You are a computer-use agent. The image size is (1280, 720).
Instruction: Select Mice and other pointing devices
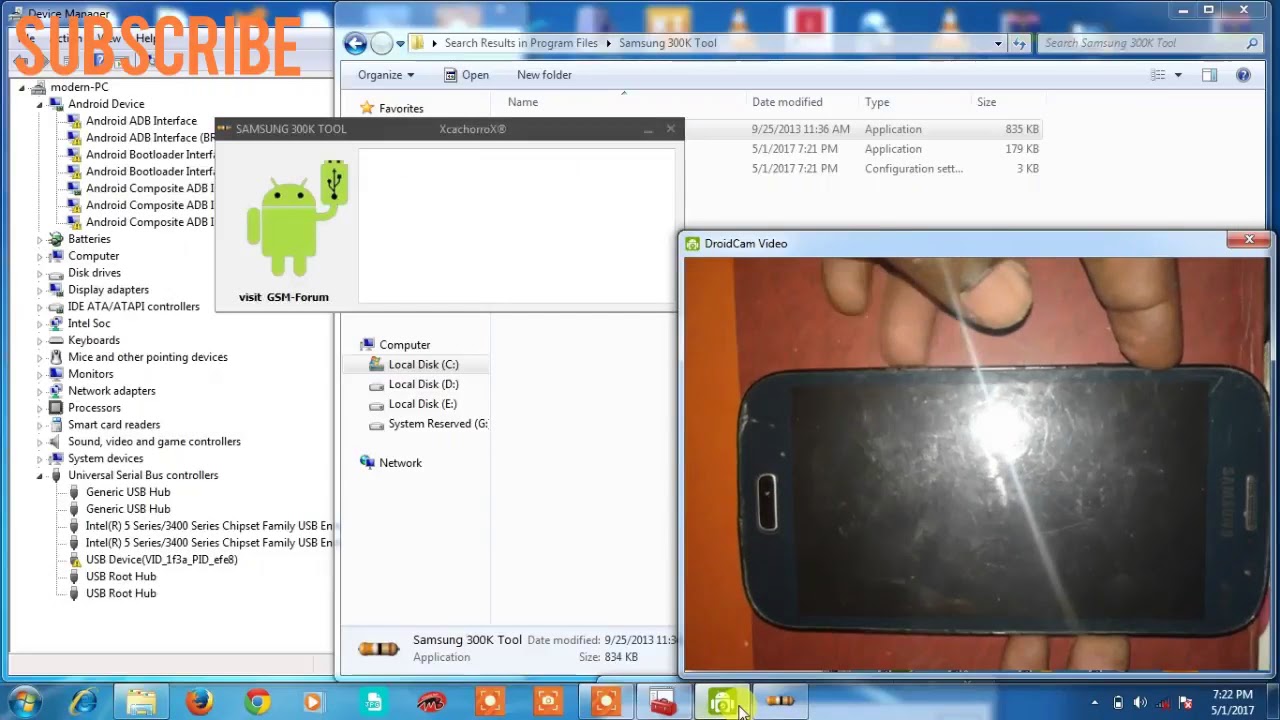pyautogui.click(x=147, y=357)
